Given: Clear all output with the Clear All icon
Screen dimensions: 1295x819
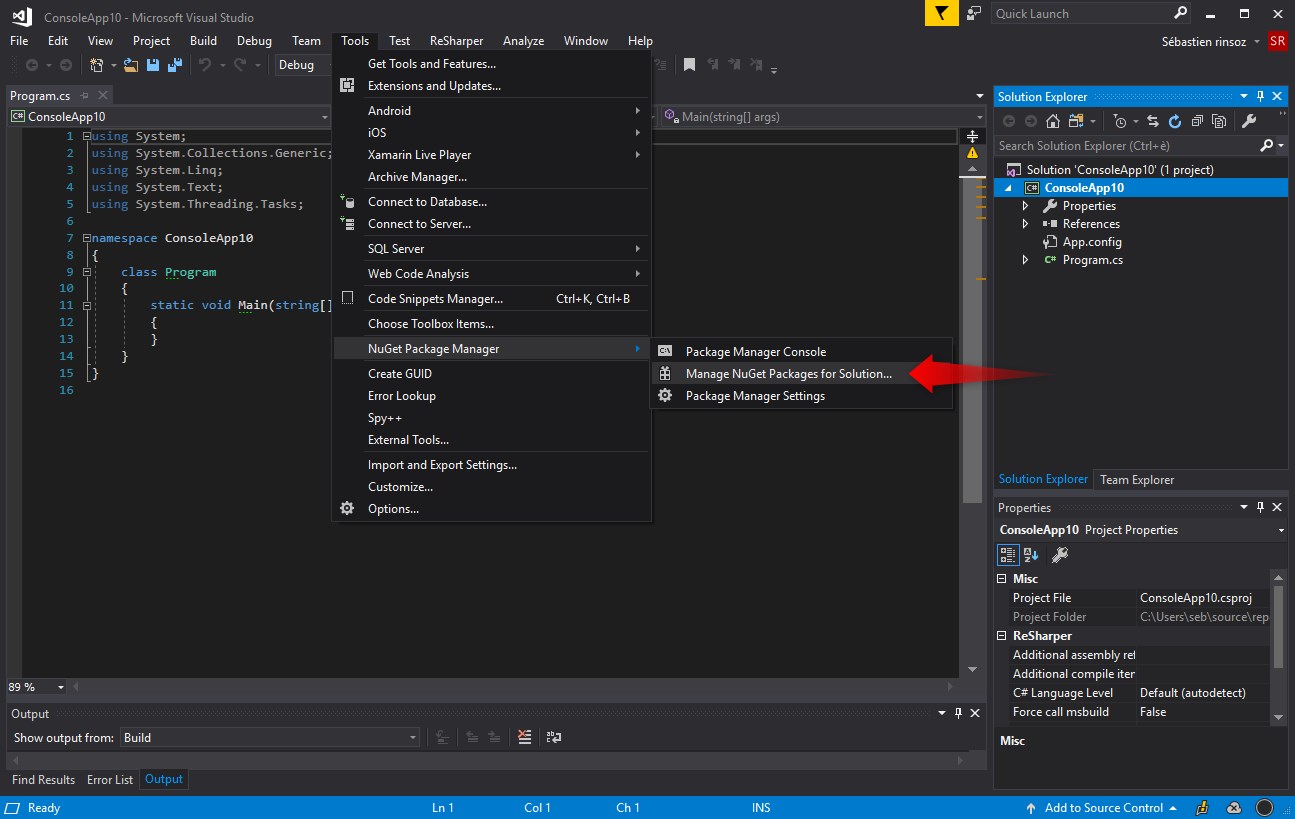Looking at the screenshot, I should pyautogui.click(x=525, y=737).
